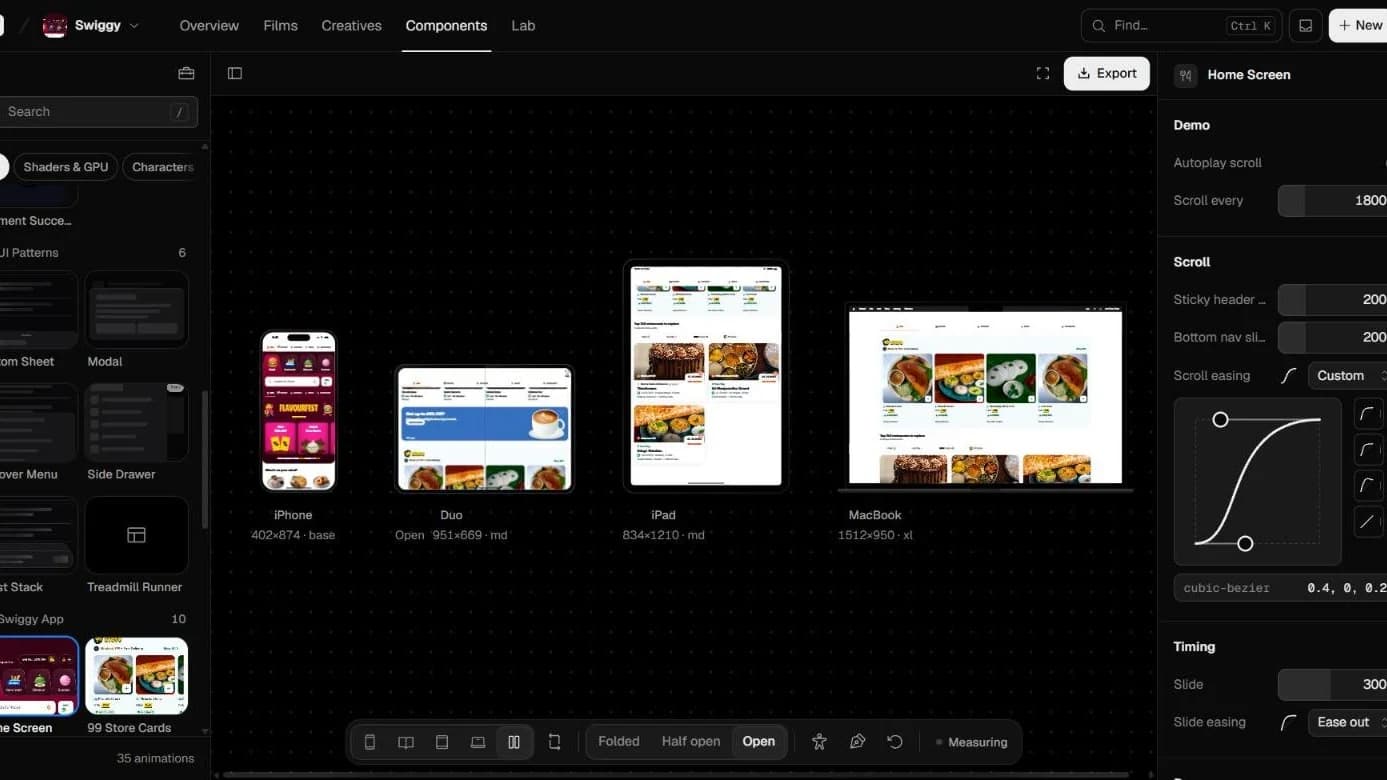Image resolution: width=1387 pixels, height=780 pixels.
Task: Click the Treadmill Runner layout icon
Action: click(136, 535)
